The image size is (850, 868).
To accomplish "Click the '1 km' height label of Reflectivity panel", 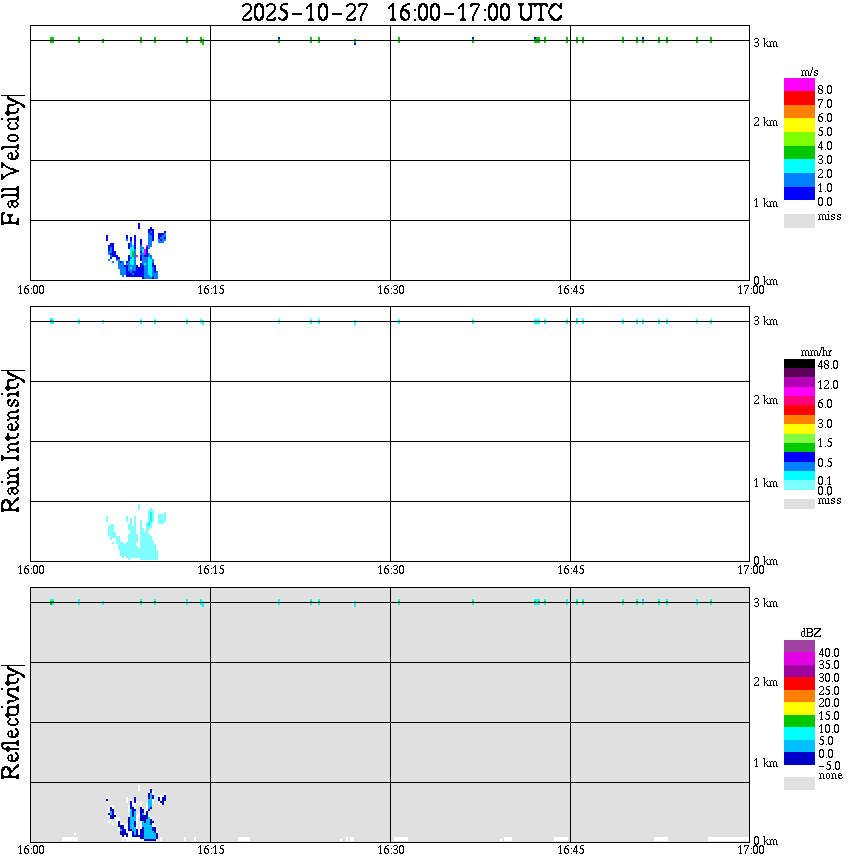I will tap(765, 763).
